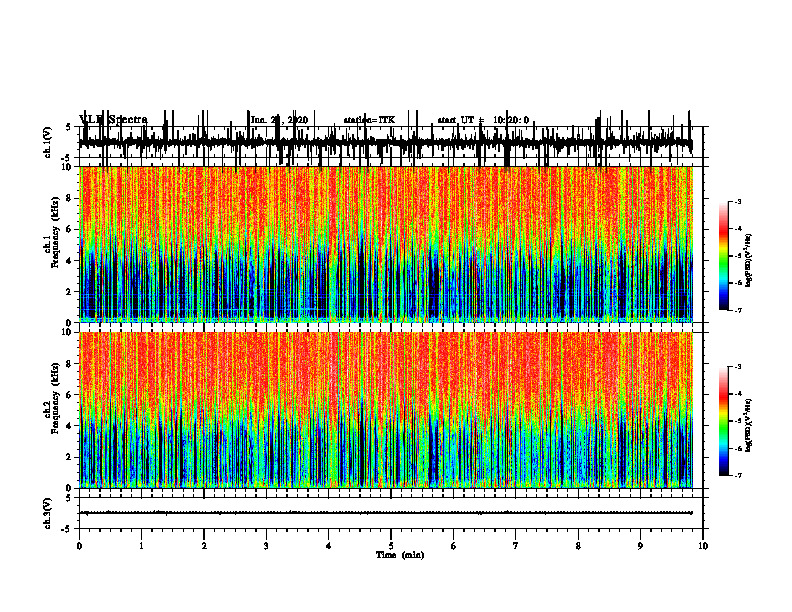Click the flat ch.3 waveform trace
Image resolution: width=792 pixels, height=612 pixels.
(x=385, y=513)
